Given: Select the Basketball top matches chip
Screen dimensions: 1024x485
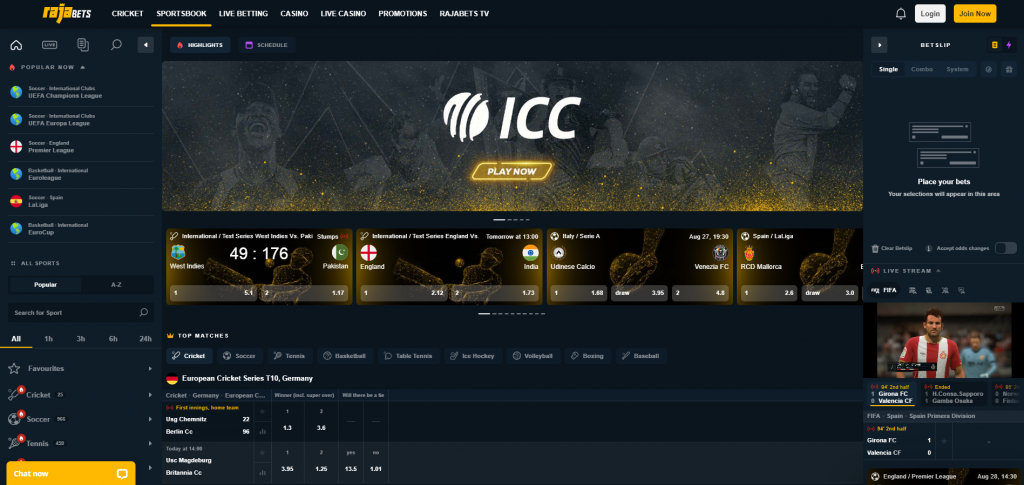Looking at the screenshot, I should [345, 356].
